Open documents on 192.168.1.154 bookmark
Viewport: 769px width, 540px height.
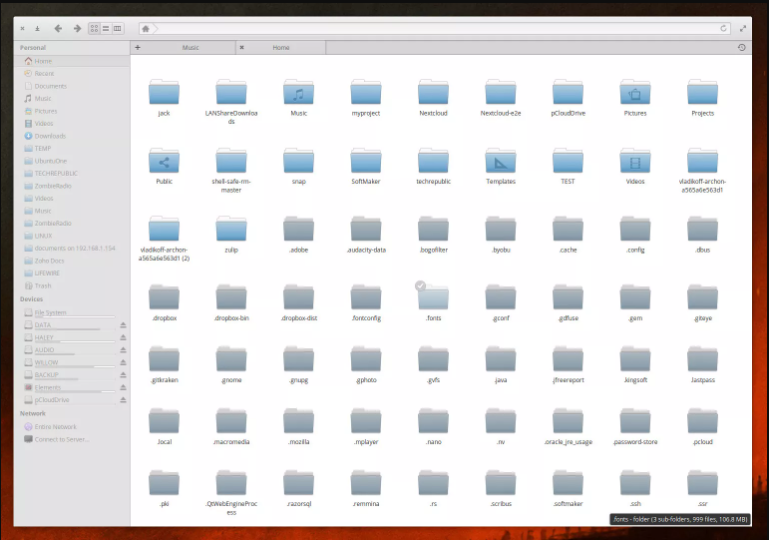pyautogui.click(x=72, y=248)
